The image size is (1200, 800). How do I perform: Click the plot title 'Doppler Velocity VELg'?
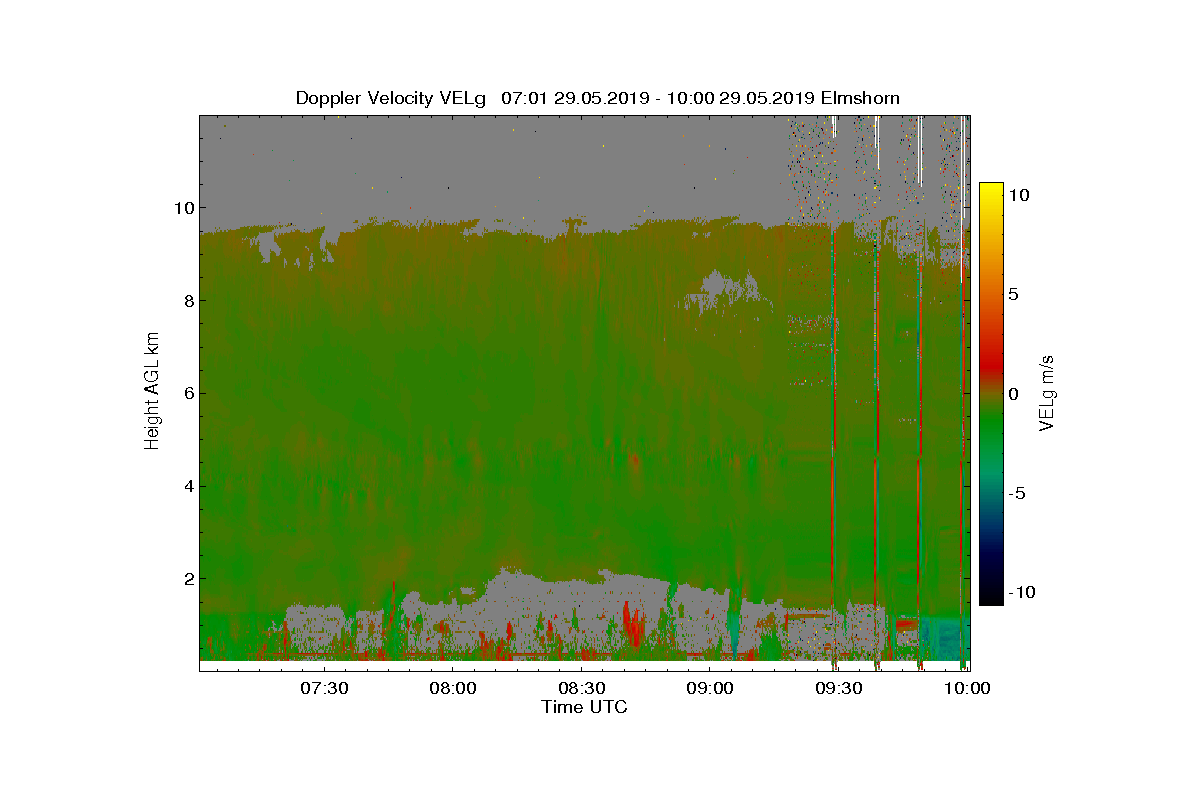point(391,98)
